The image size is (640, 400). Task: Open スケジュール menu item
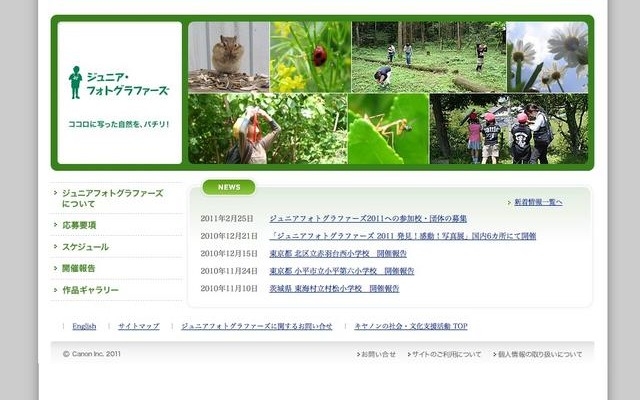[85, 247]
